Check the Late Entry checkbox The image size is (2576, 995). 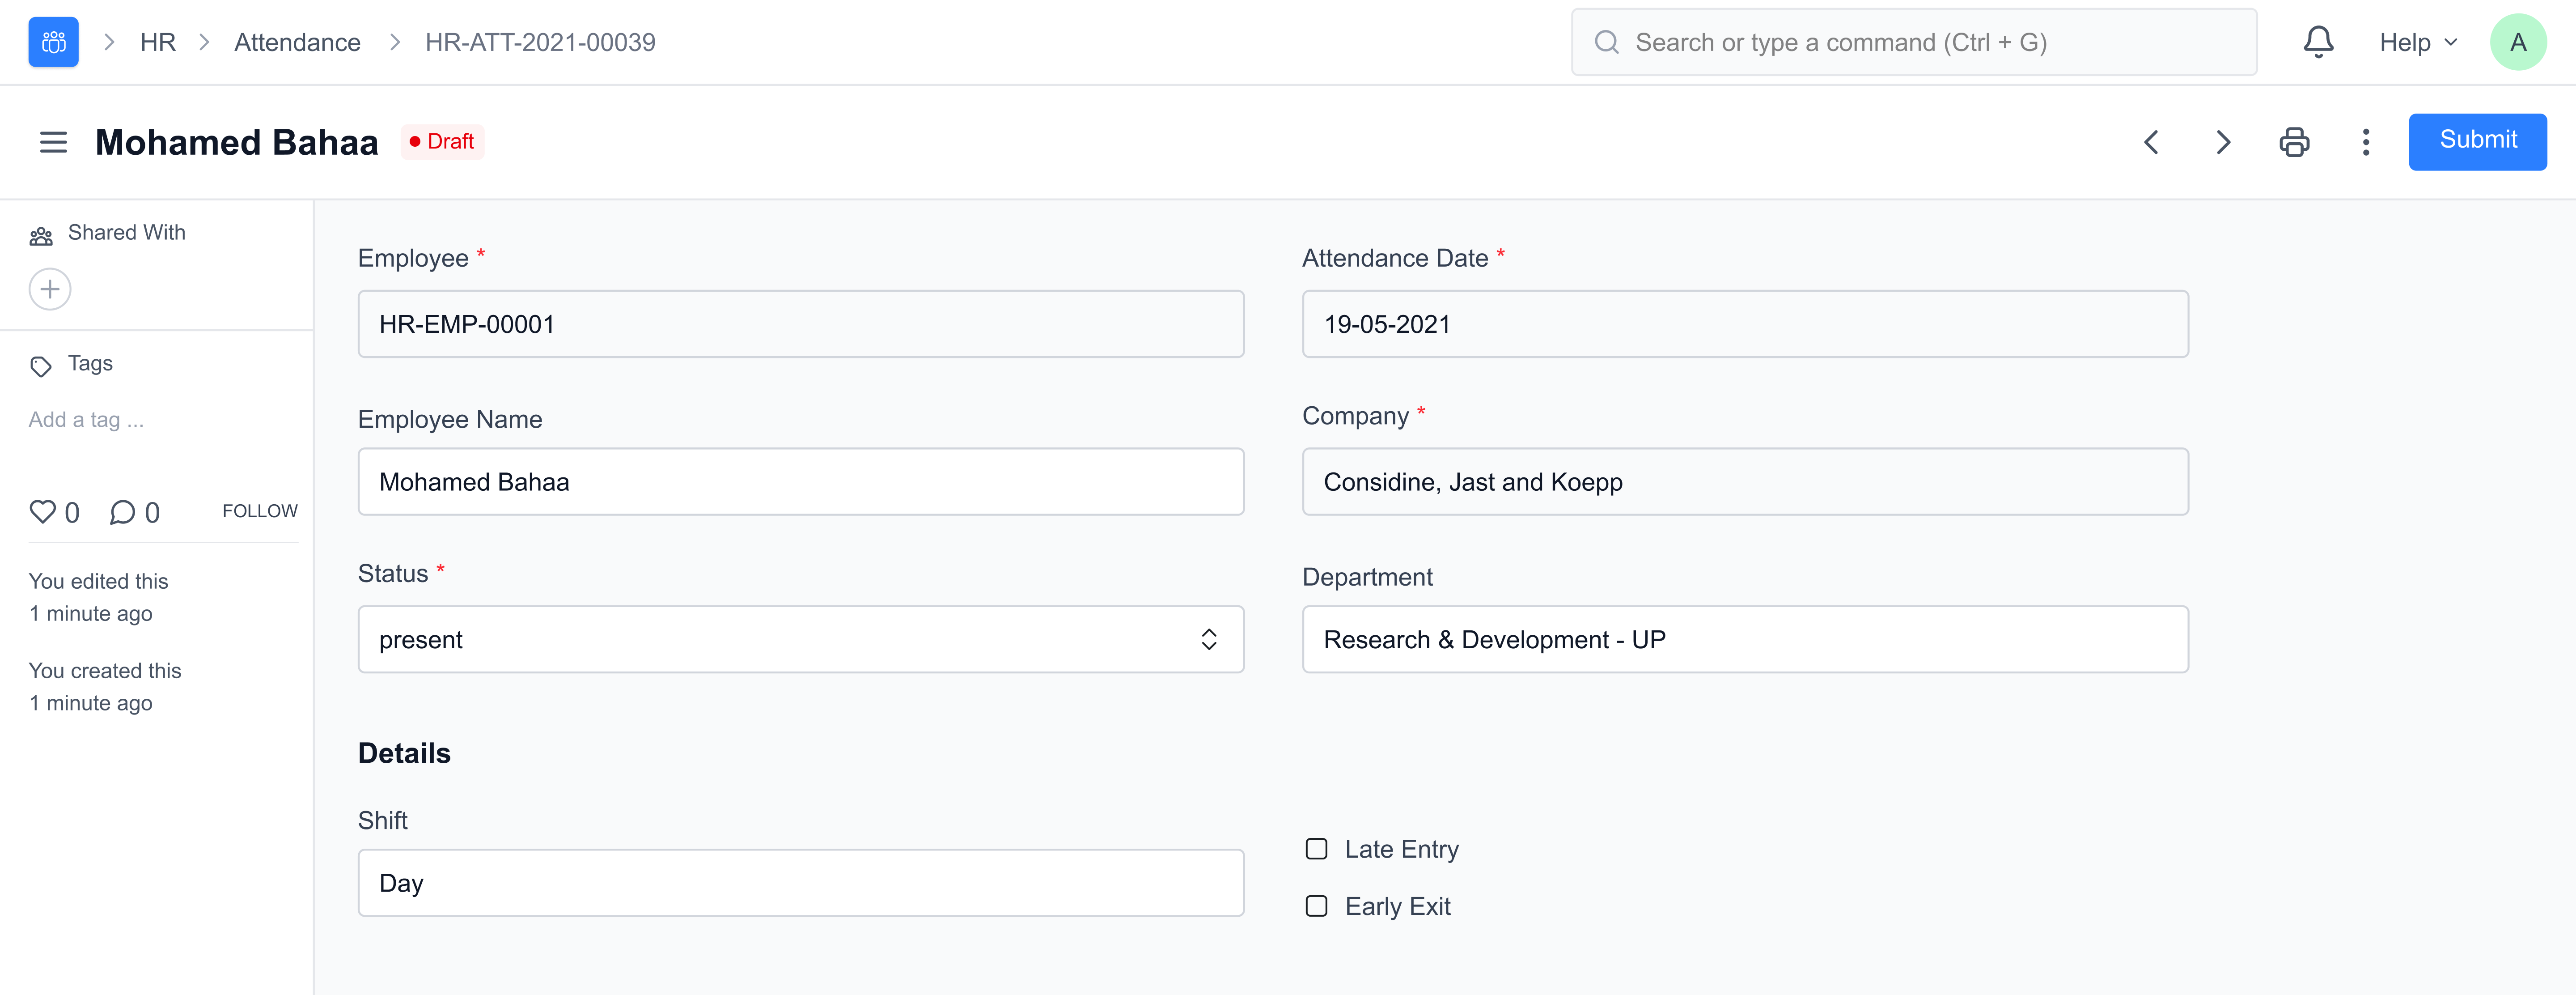[1316, 849]
